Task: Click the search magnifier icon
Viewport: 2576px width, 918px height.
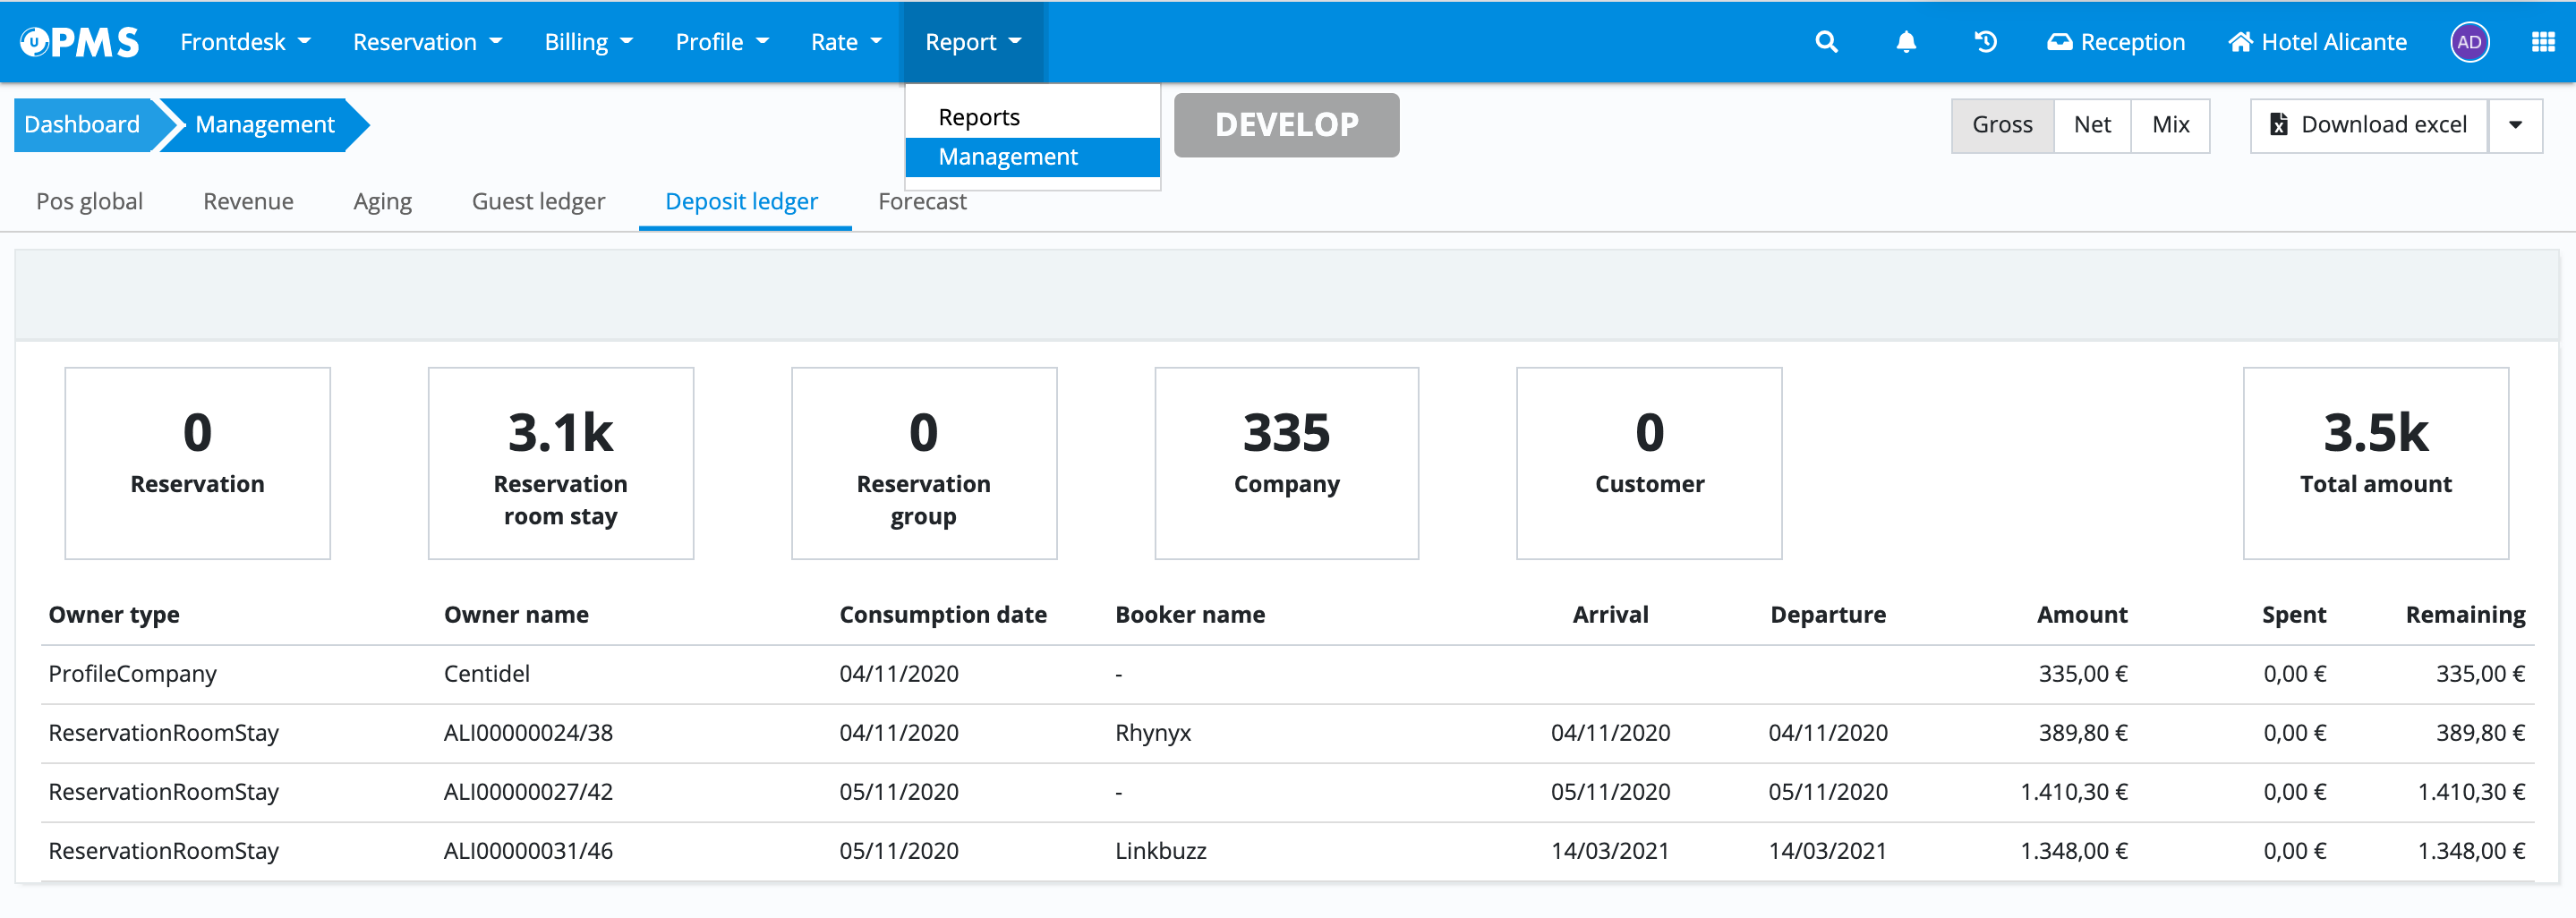Action: (x=1826, y=42)
